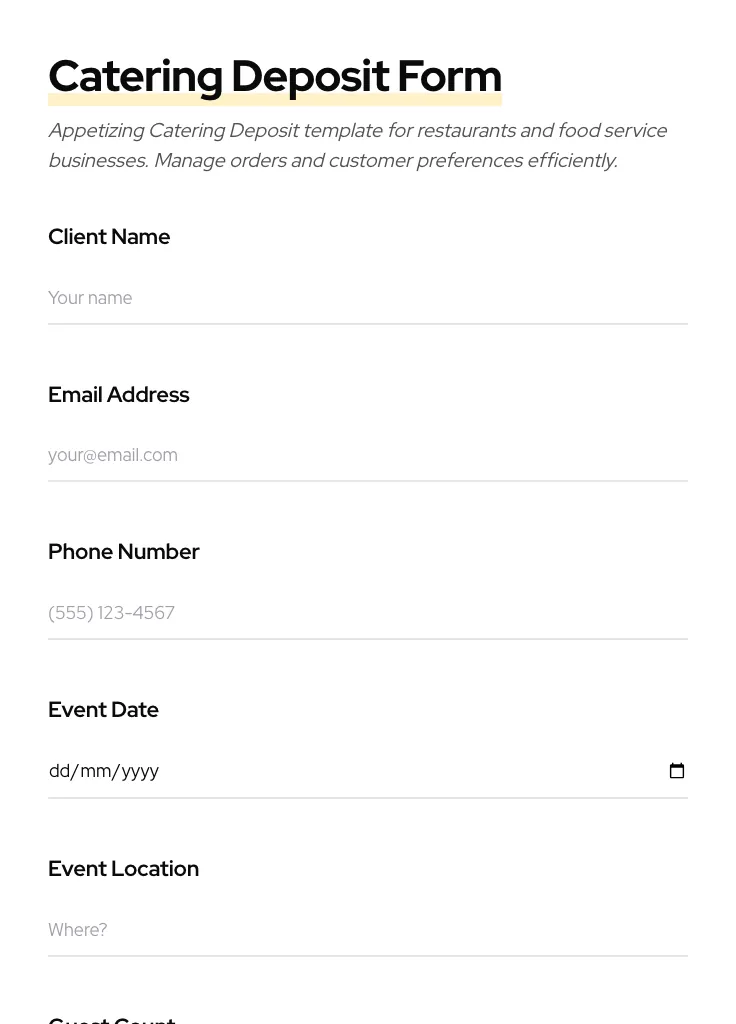Image resolution: width=736 pixels, height=1024 pixels.
Task: Click the word "Deposit" in the form title
Action: point(309,76)
